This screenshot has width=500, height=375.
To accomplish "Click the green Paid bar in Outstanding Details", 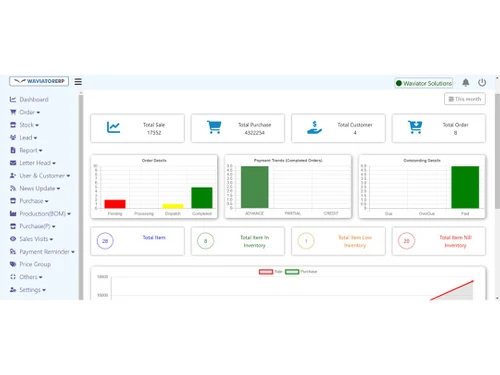I will click(x=465, y=187).
